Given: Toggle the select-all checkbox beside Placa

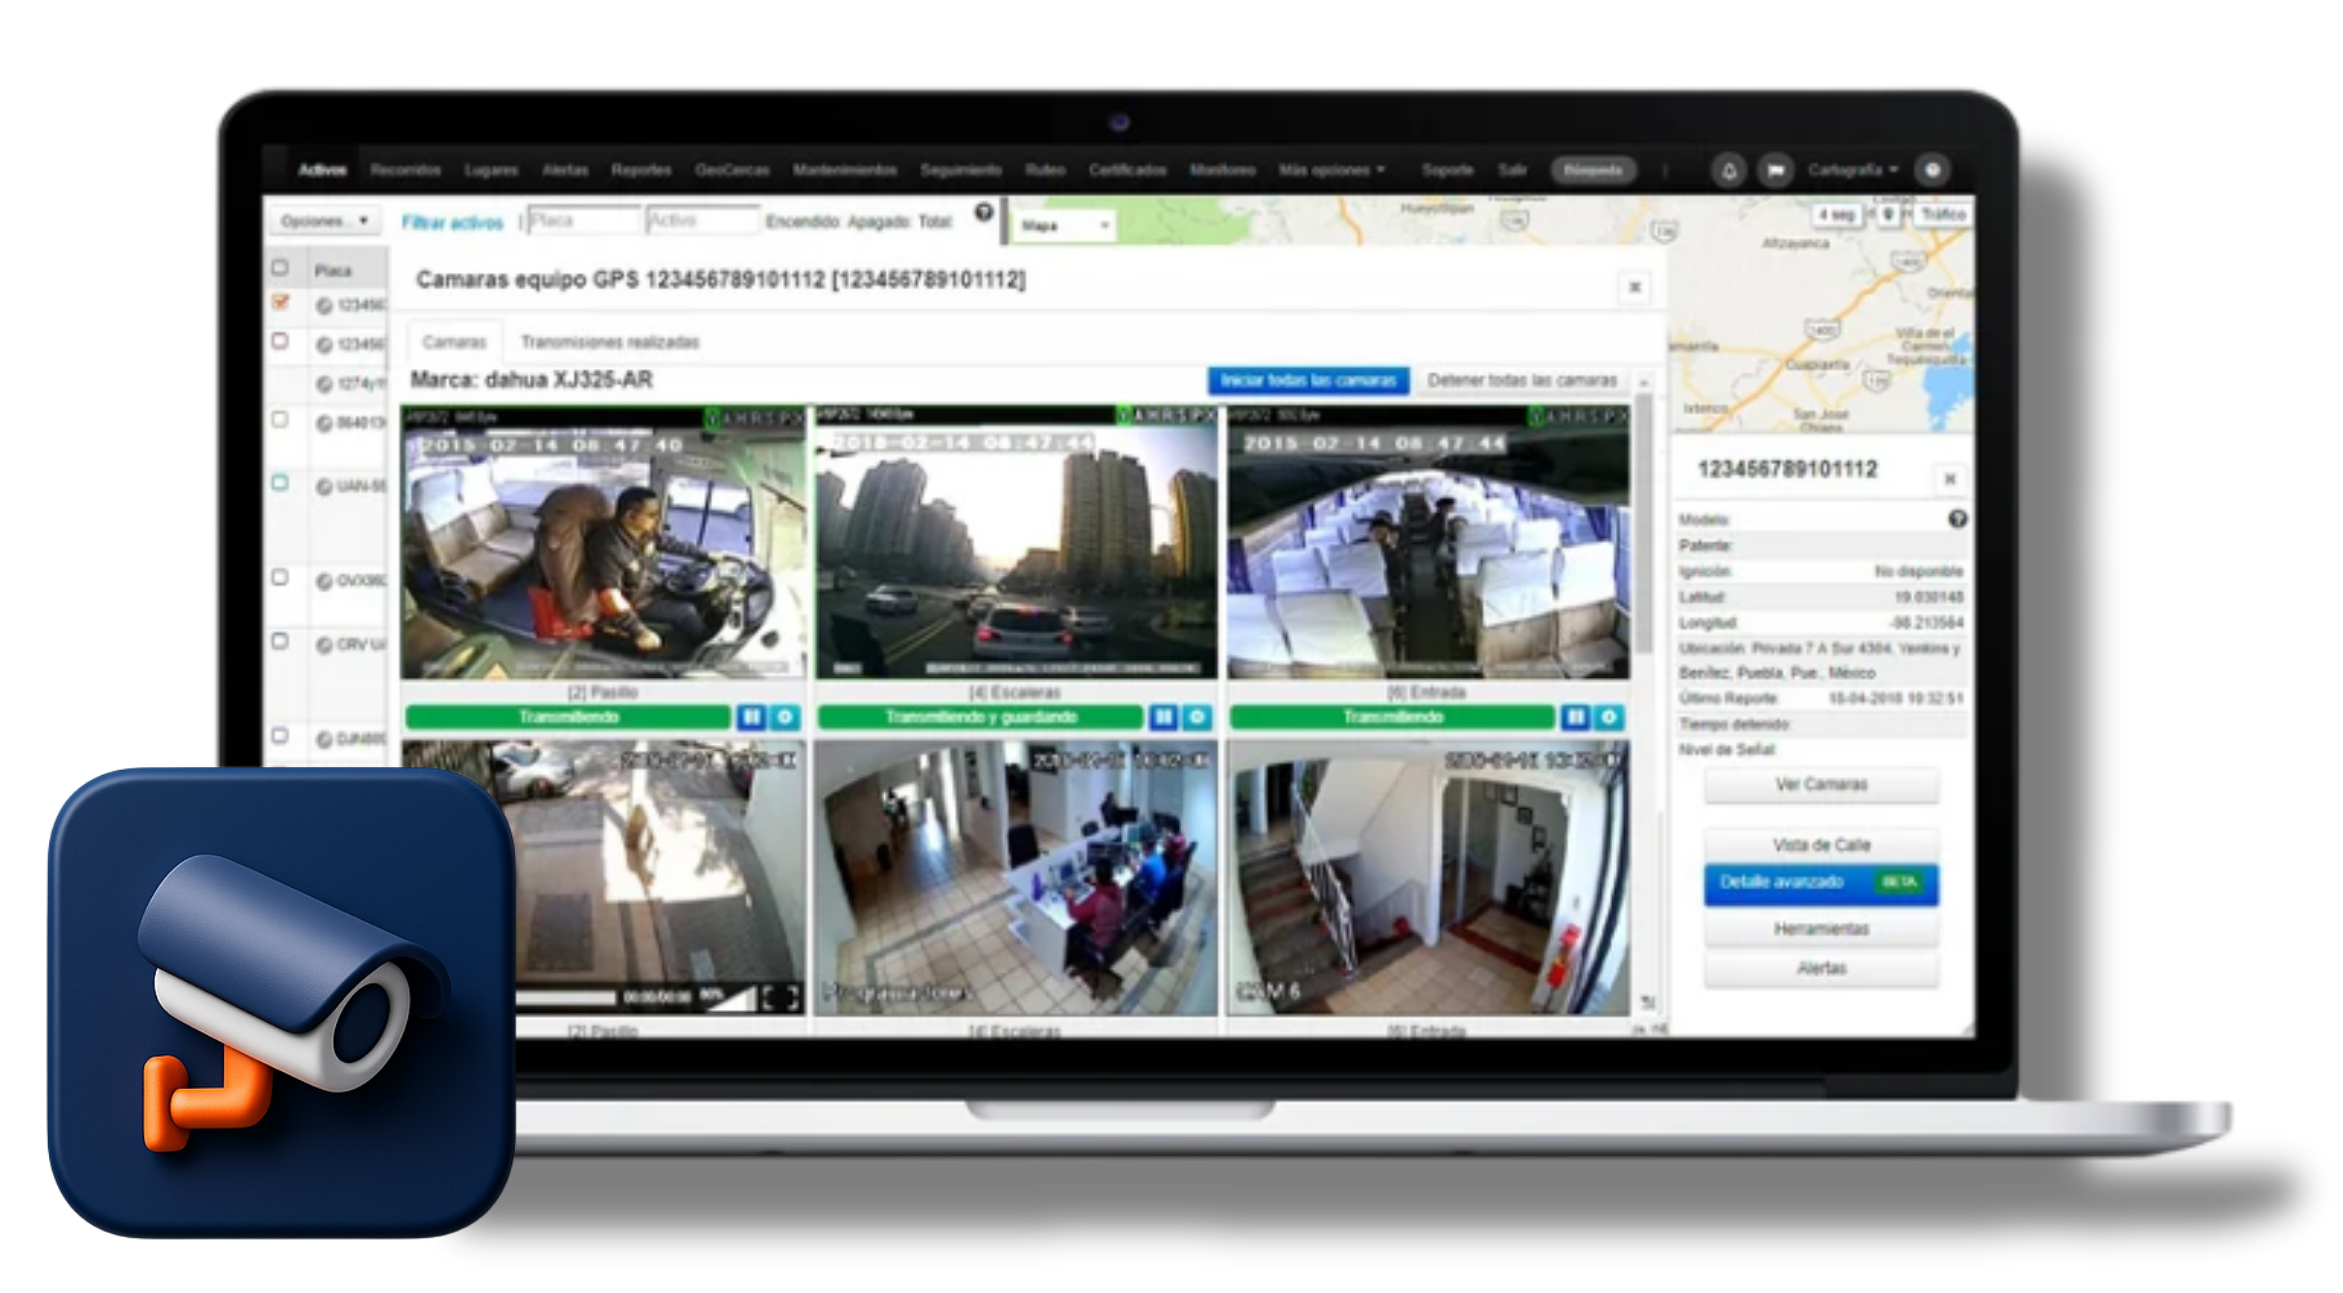Looking at the screenshot, I should point(280,268).
